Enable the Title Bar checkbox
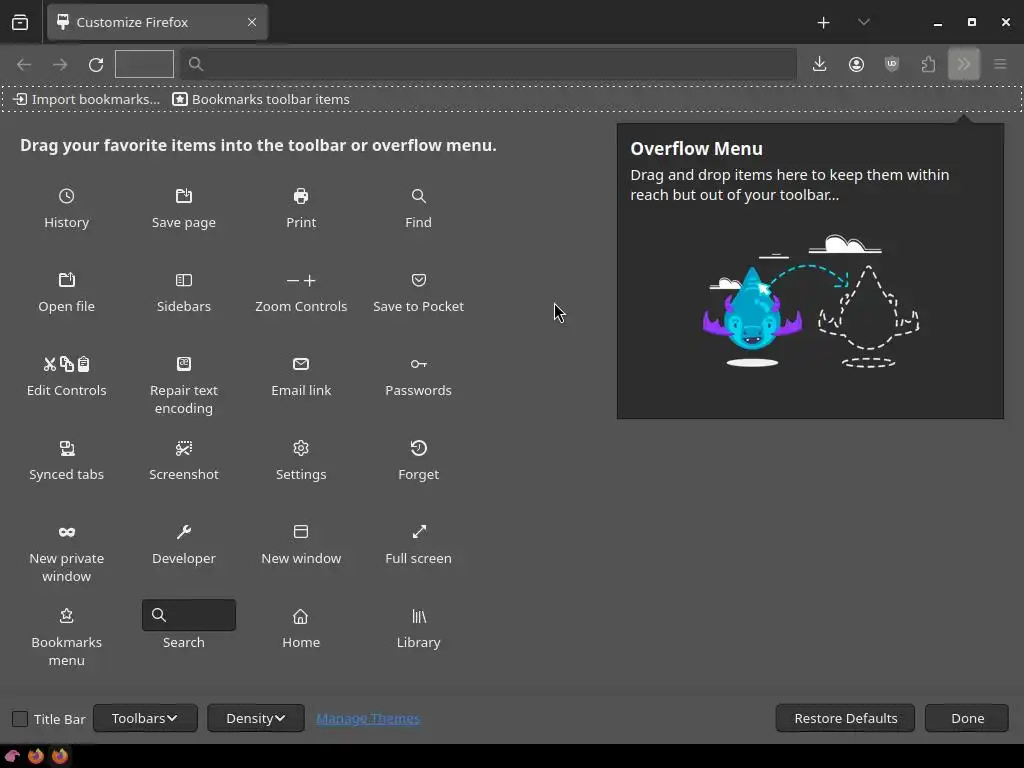The width and height of the screenshot is (1024, 768). 20,719
